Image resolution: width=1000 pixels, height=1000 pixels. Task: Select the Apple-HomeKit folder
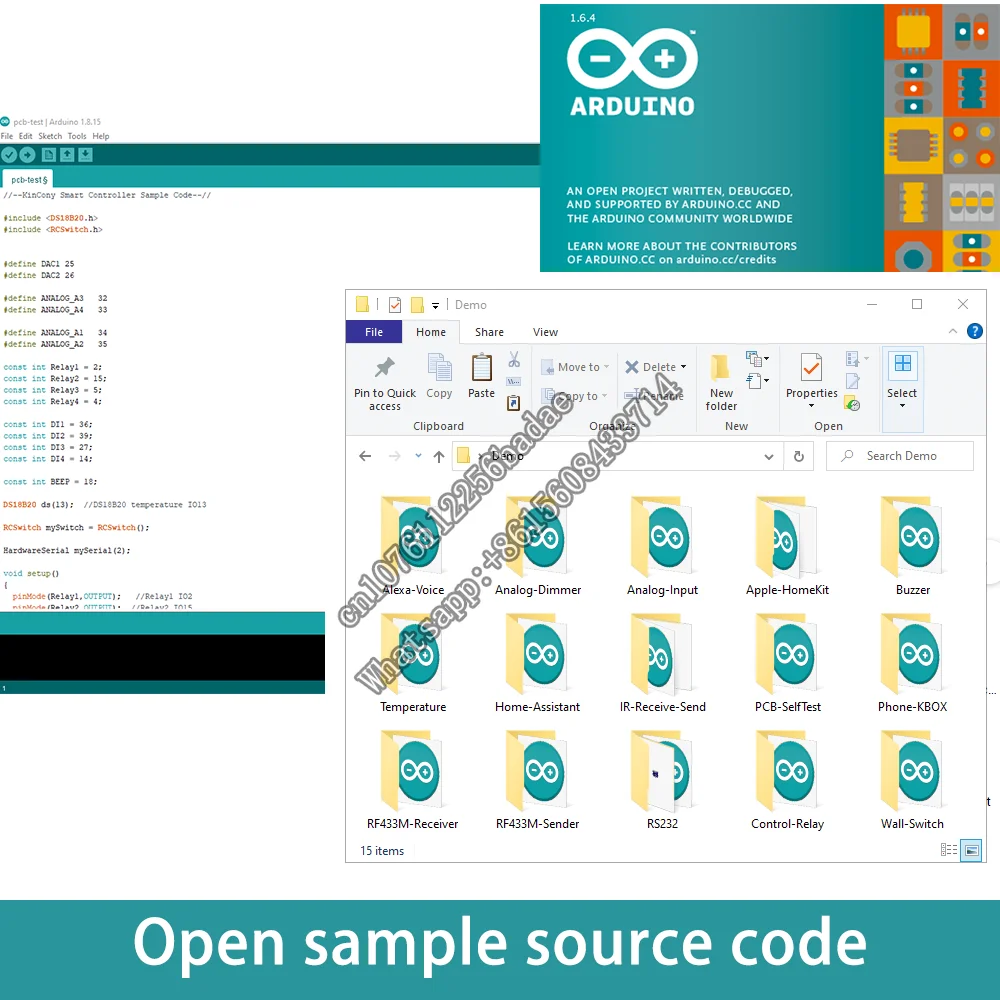click(x=788, y=547)
